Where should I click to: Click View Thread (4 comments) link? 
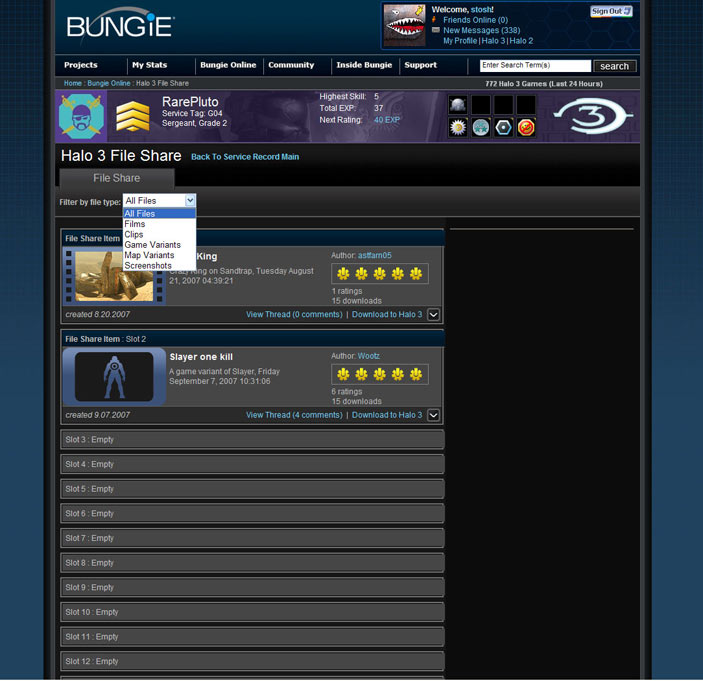pyautogui.click(x=294, y=415)
